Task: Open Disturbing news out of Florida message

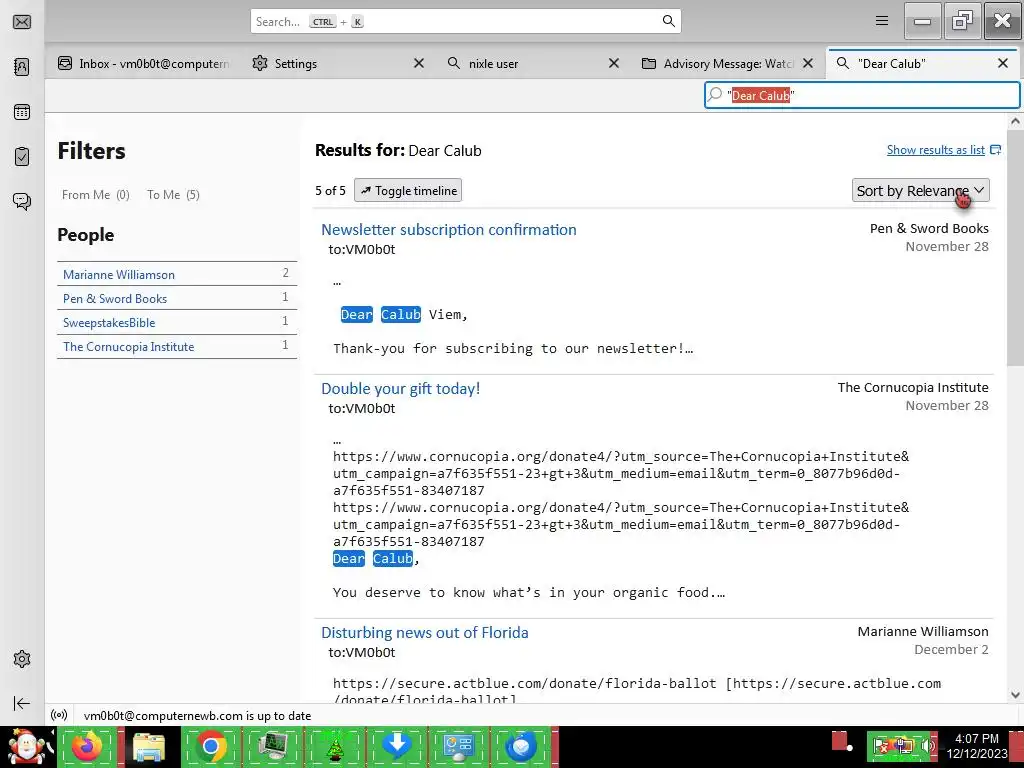Action: click(x=424, y=633)
